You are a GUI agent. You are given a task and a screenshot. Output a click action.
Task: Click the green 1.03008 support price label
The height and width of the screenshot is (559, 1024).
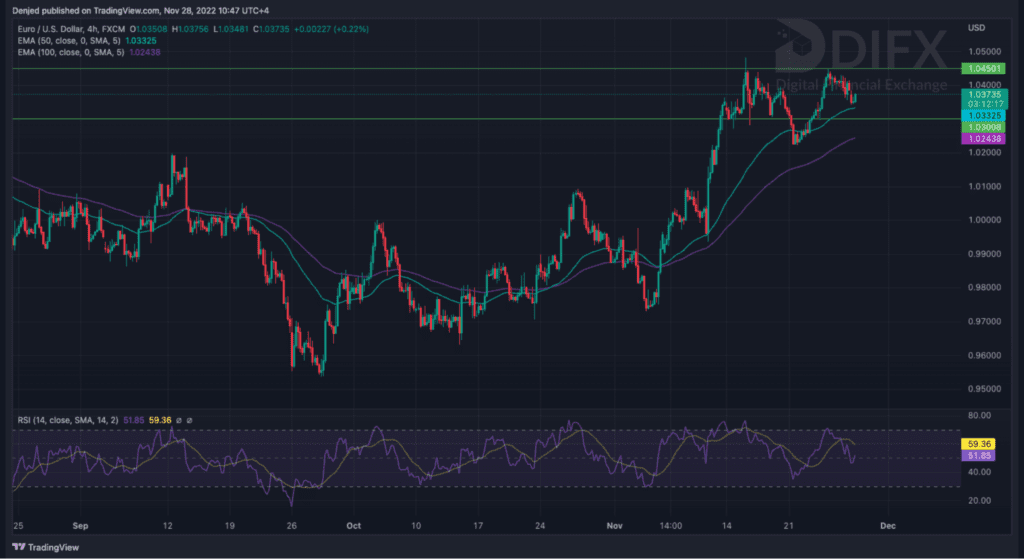point(976,128)
